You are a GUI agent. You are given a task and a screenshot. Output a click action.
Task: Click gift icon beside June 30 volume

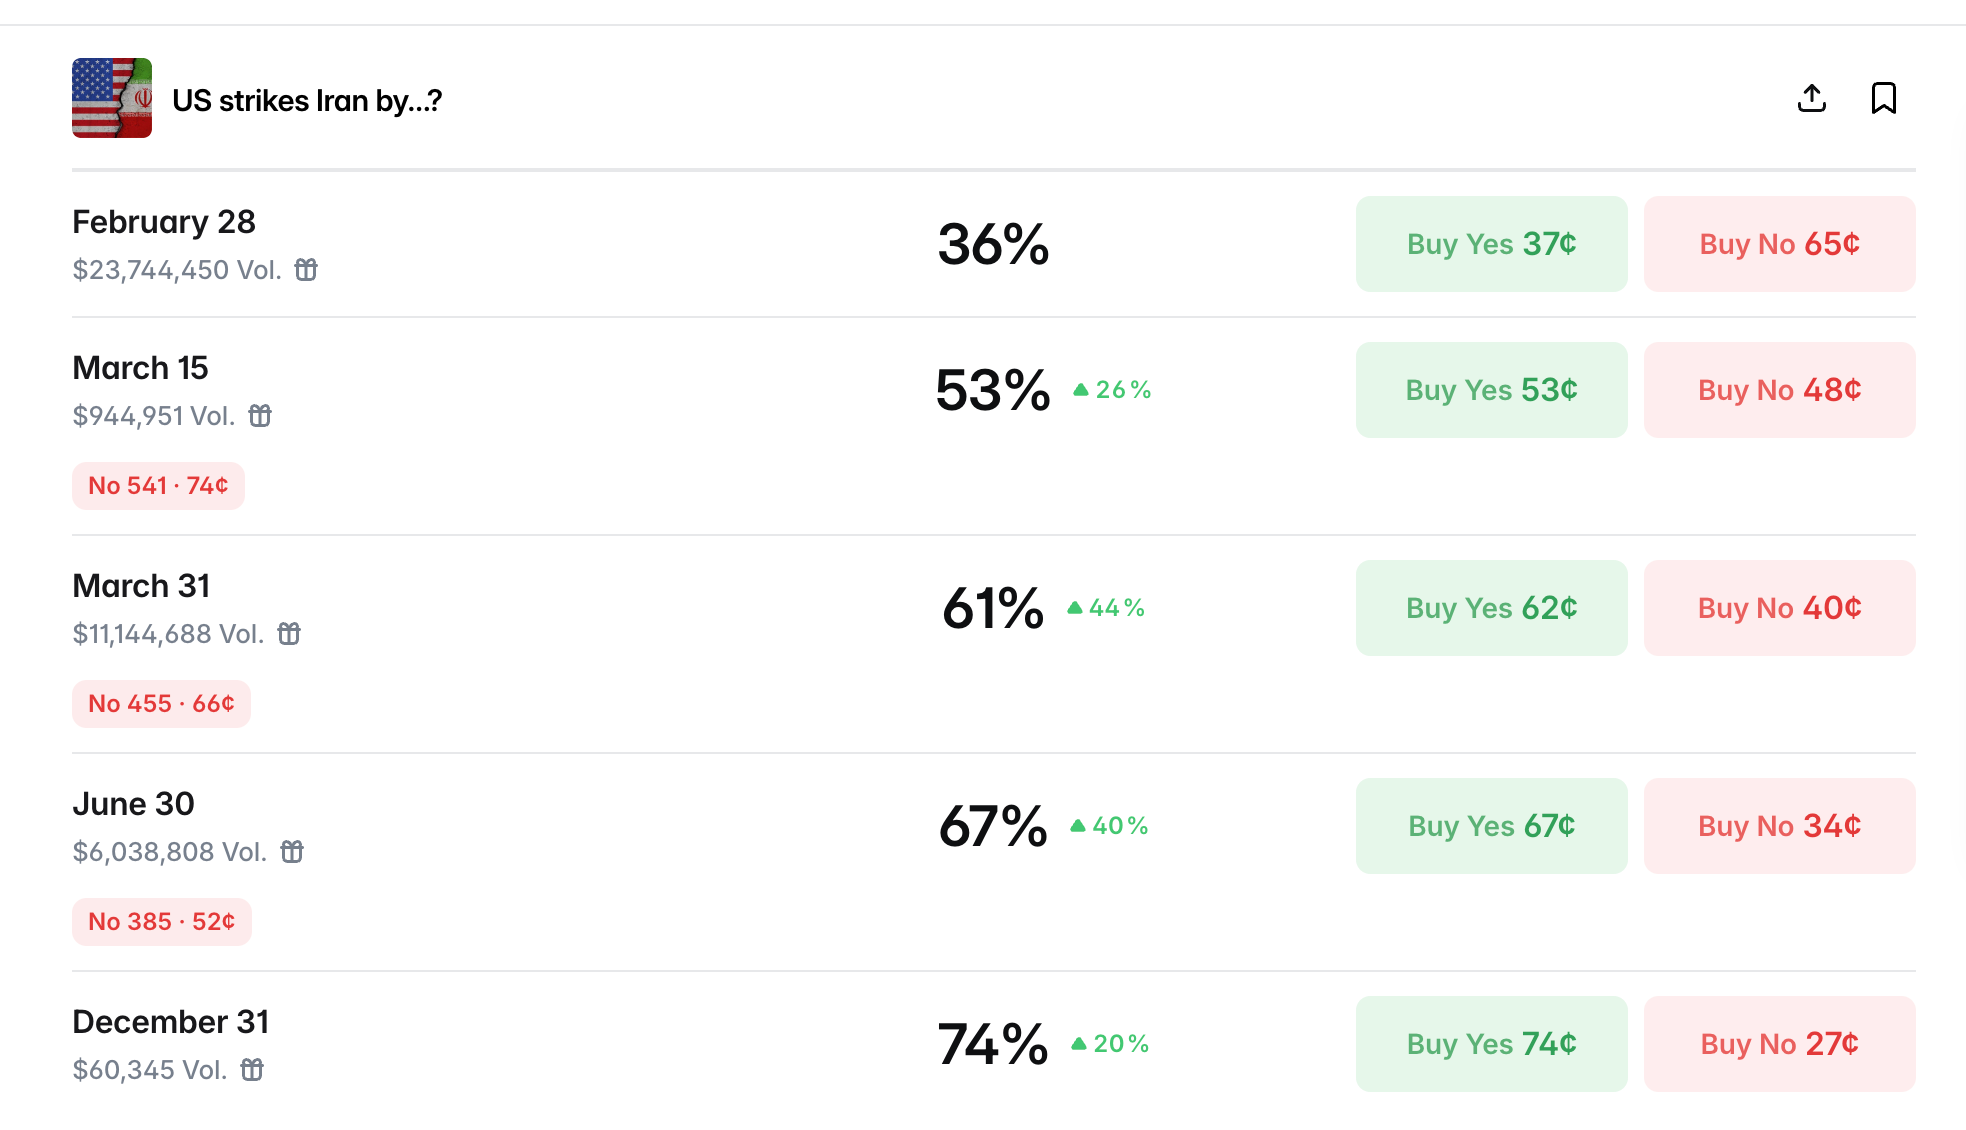pos(292,852)
